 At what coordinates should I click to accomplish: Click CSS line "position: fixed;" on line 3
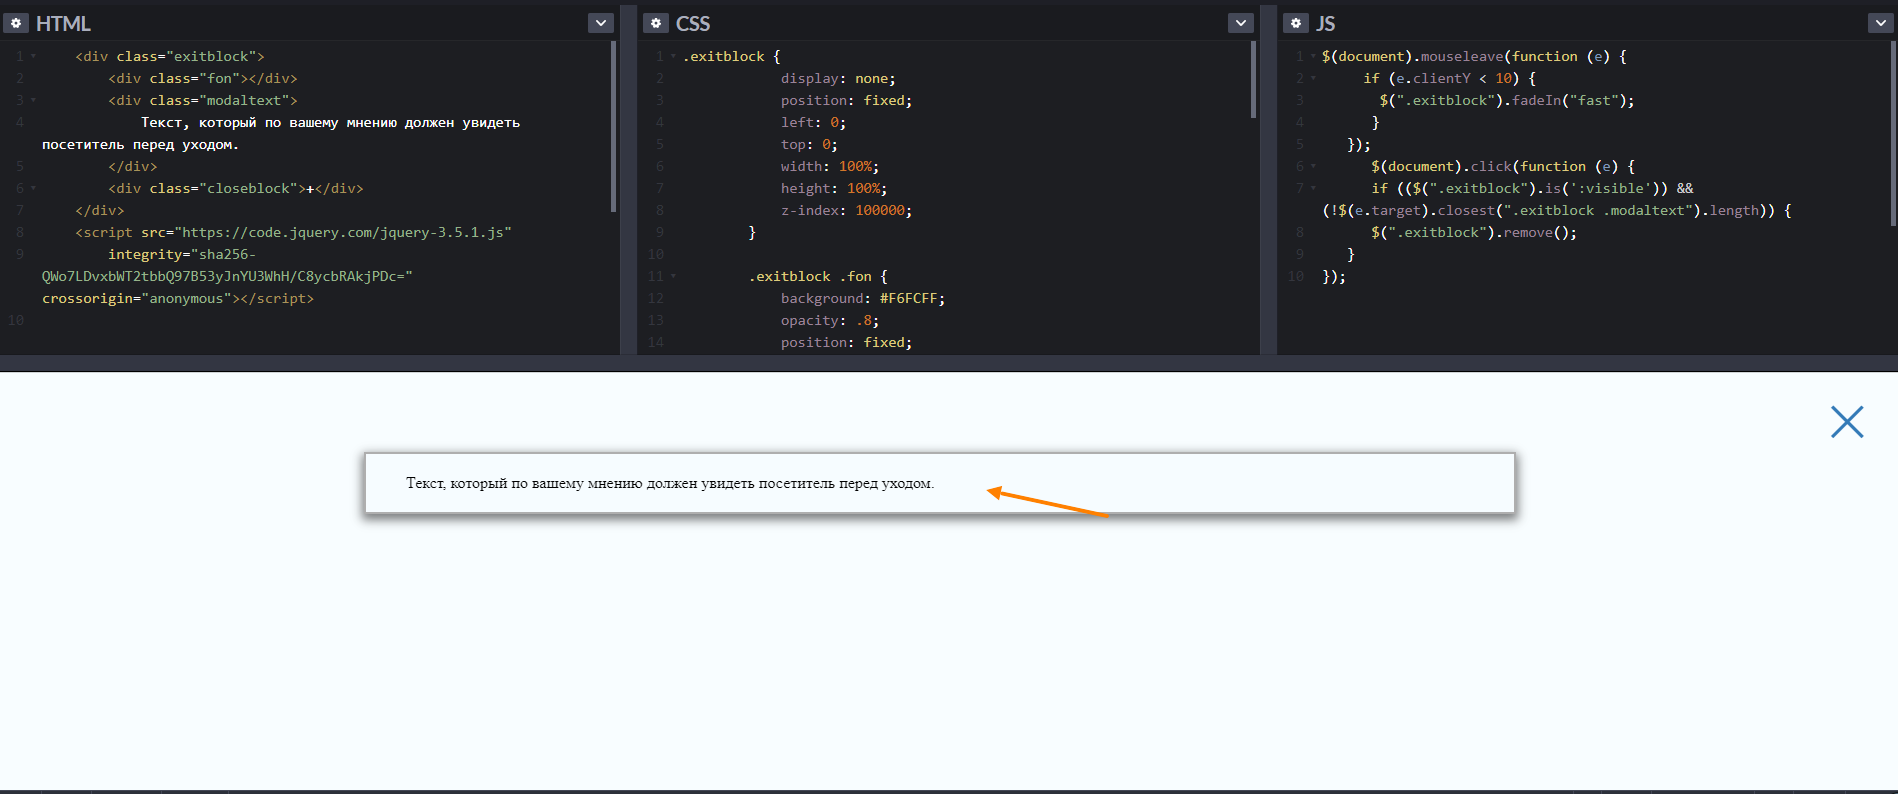click(846, 101)
